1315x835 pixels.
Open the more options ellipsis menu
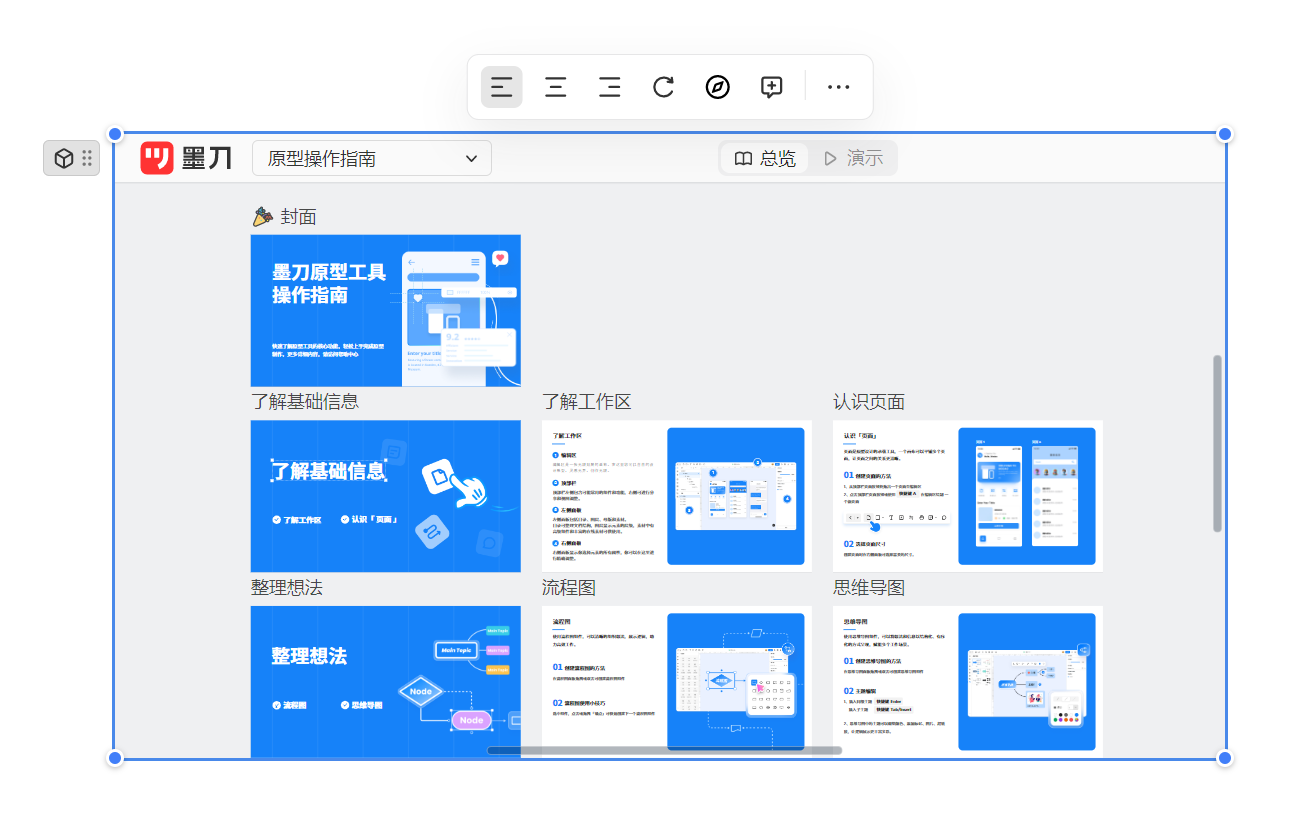tap(838, 87)
